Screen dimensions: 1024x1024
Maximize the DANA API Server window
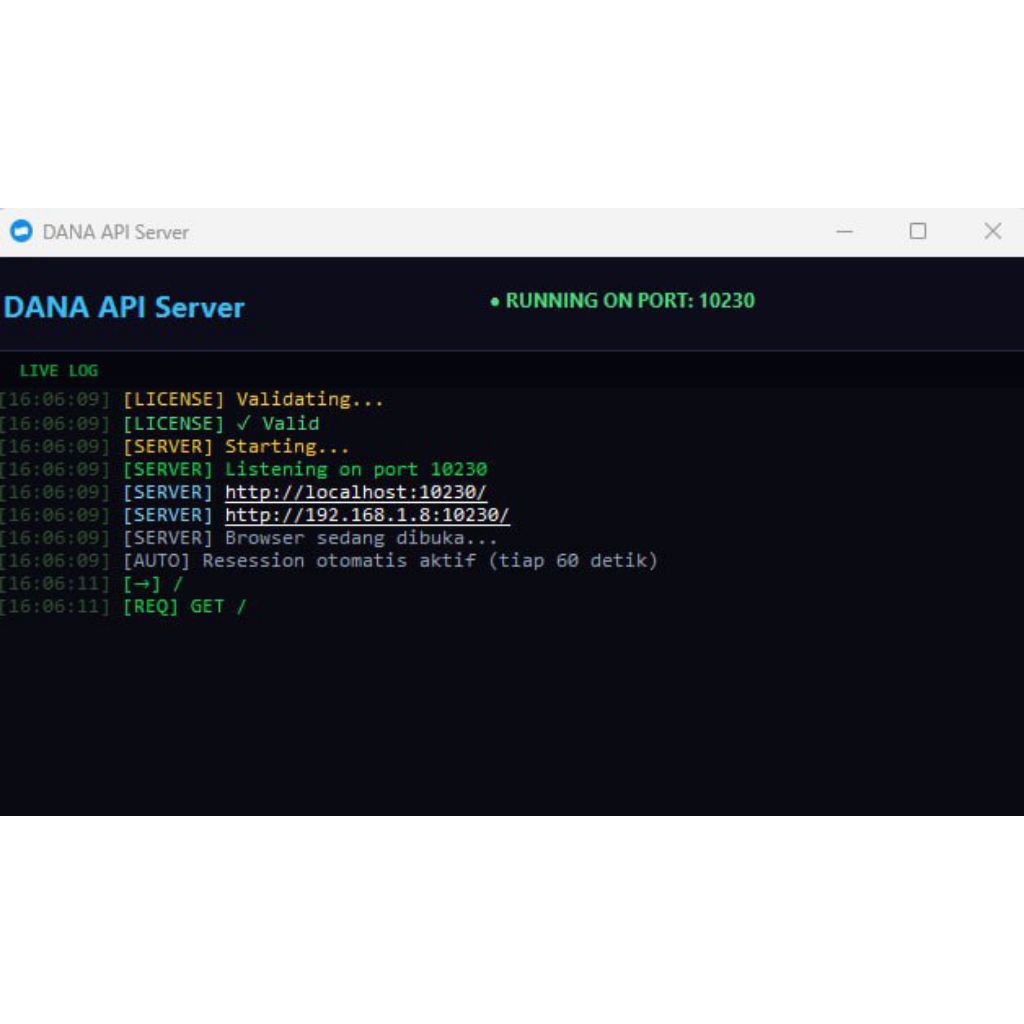[x=918, y=231]
